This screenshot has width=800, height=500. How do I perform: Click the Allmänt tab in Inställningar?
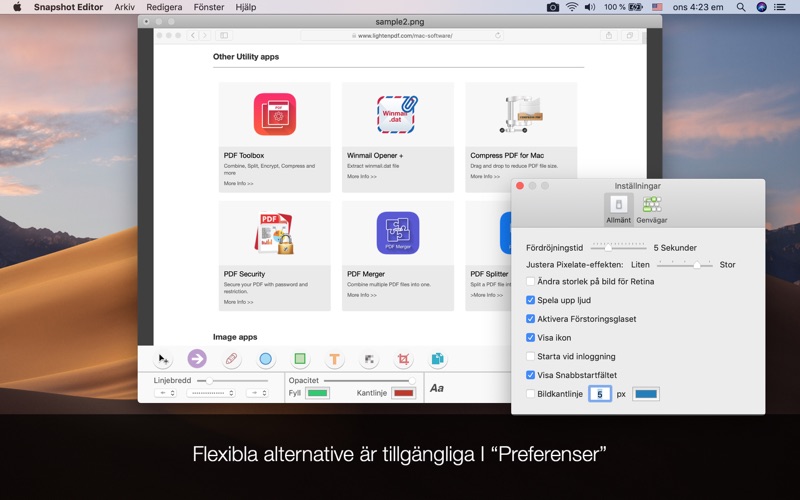tap(618, 209)
